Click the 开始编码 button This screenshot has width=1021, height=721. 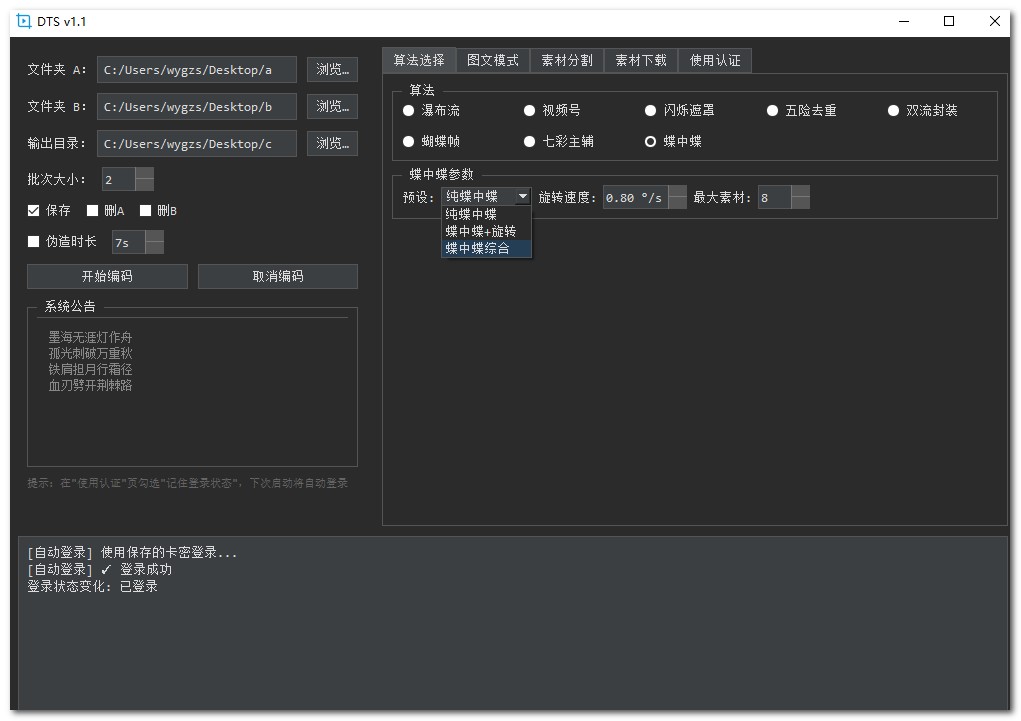(107, 276)
